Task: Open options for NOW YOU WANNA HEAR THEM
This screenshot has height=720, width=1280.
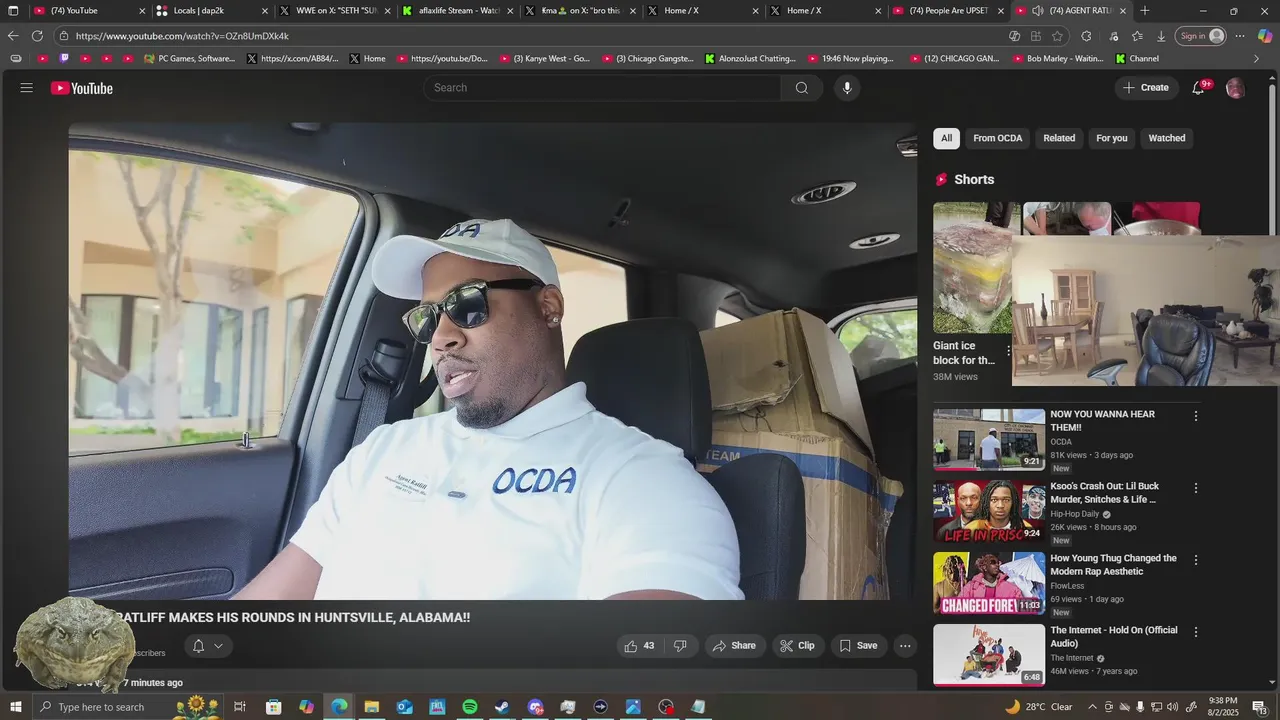Action: point(1195,416)
